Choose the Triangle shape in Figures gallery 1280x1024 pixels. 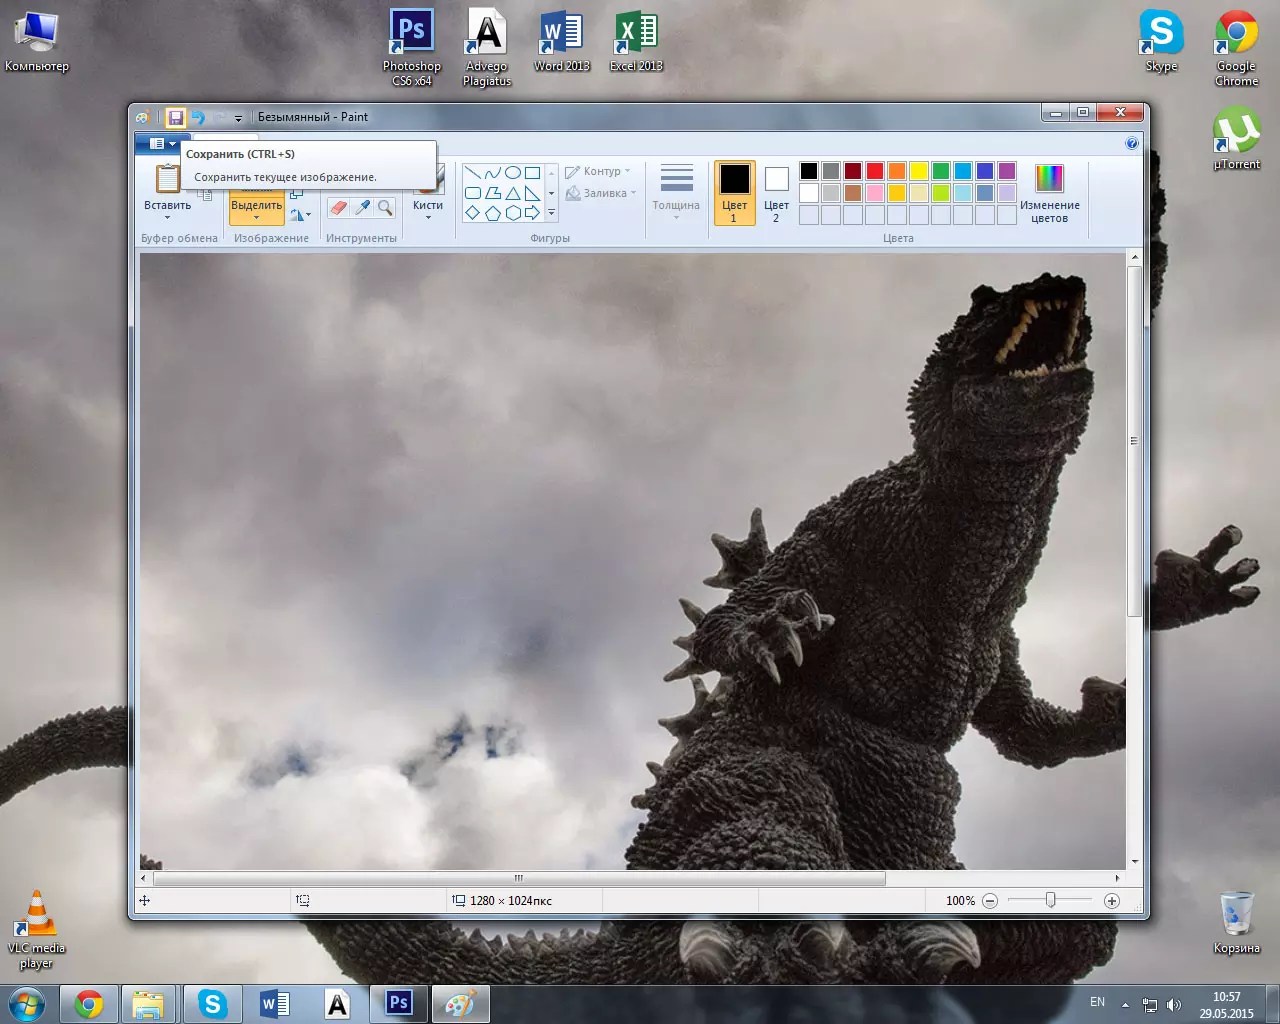pos(512,193)
